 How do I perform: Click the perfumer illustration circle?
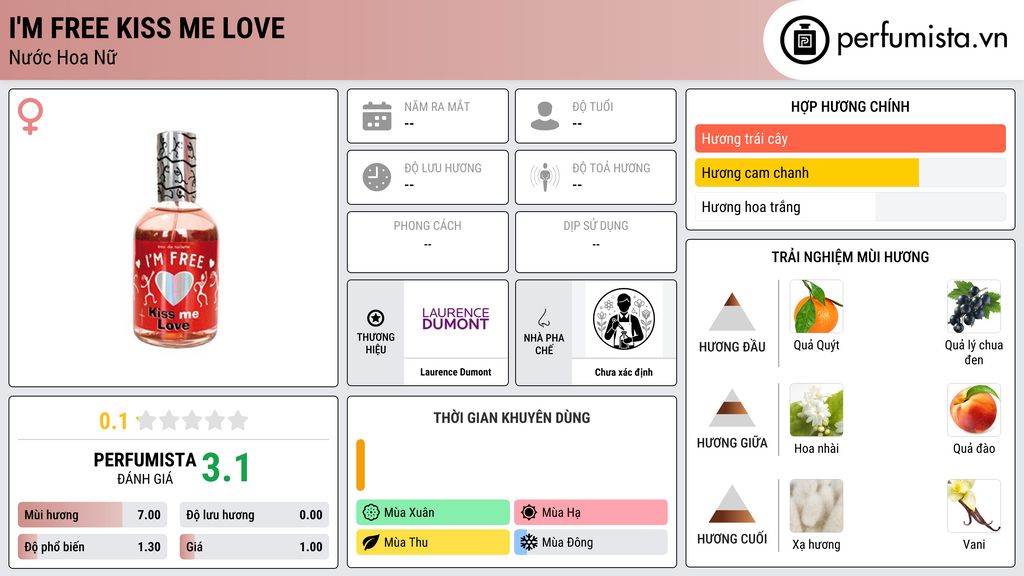pos(624,319)
